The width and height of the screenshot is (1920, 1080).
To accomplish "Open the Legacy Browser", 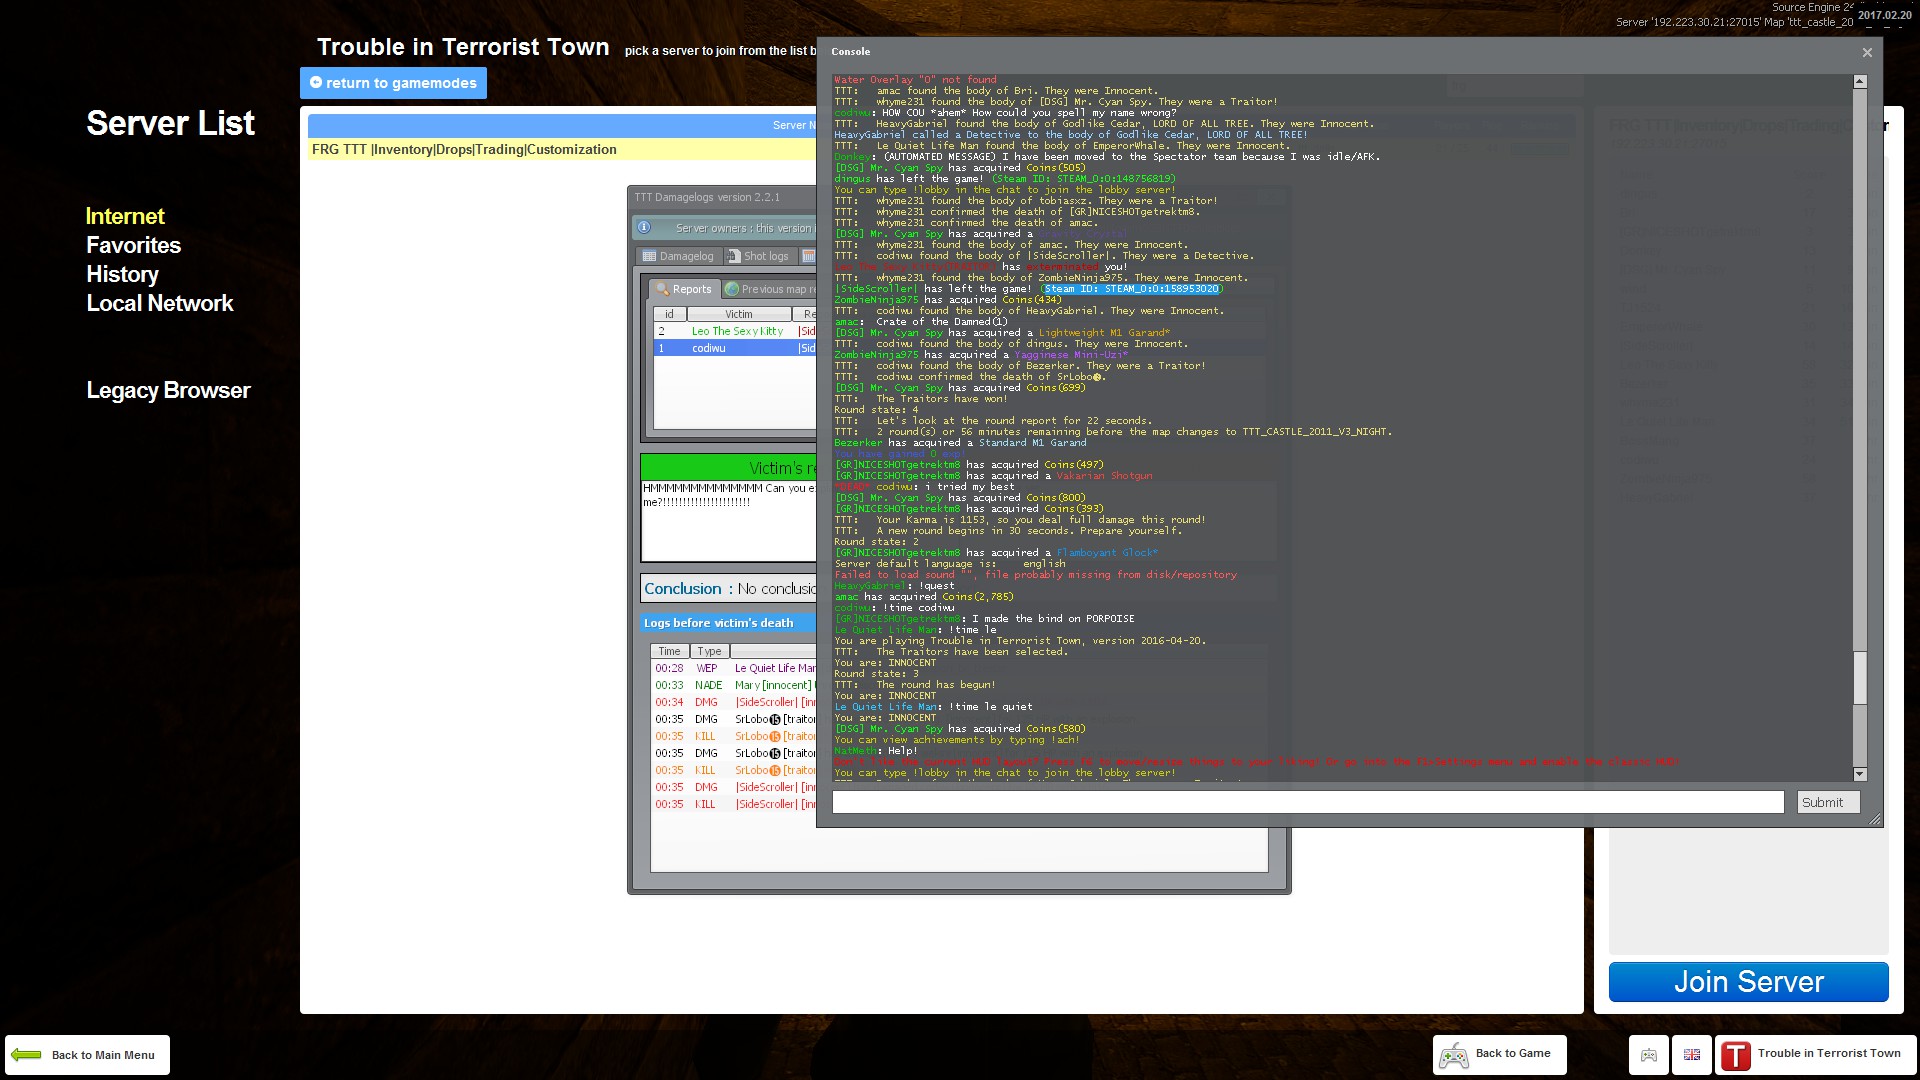I will [168, 390].
